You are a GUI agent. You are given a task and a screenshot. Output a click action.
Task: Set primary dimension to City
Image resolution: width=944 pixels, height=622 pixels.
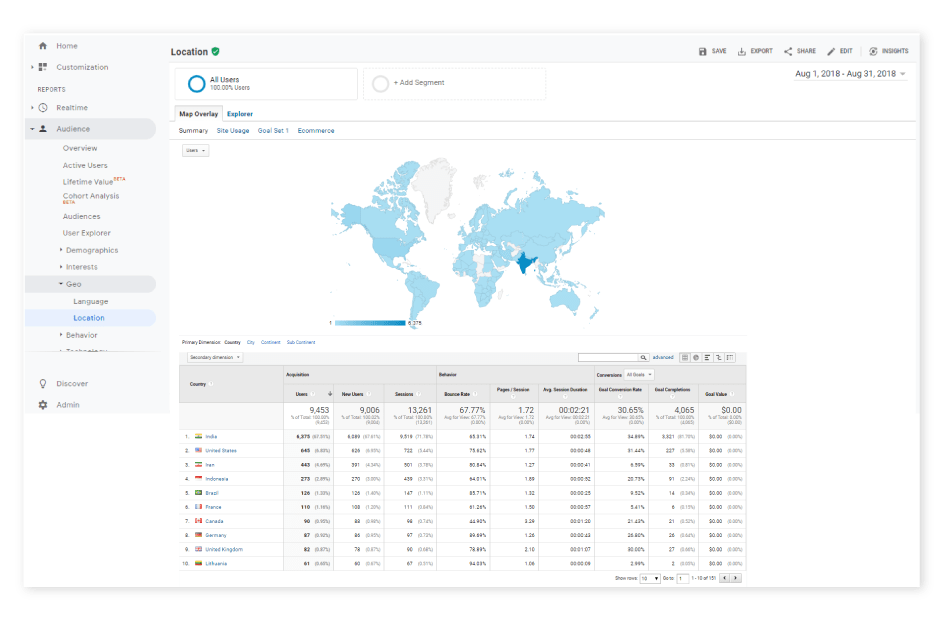click(250, 342)
